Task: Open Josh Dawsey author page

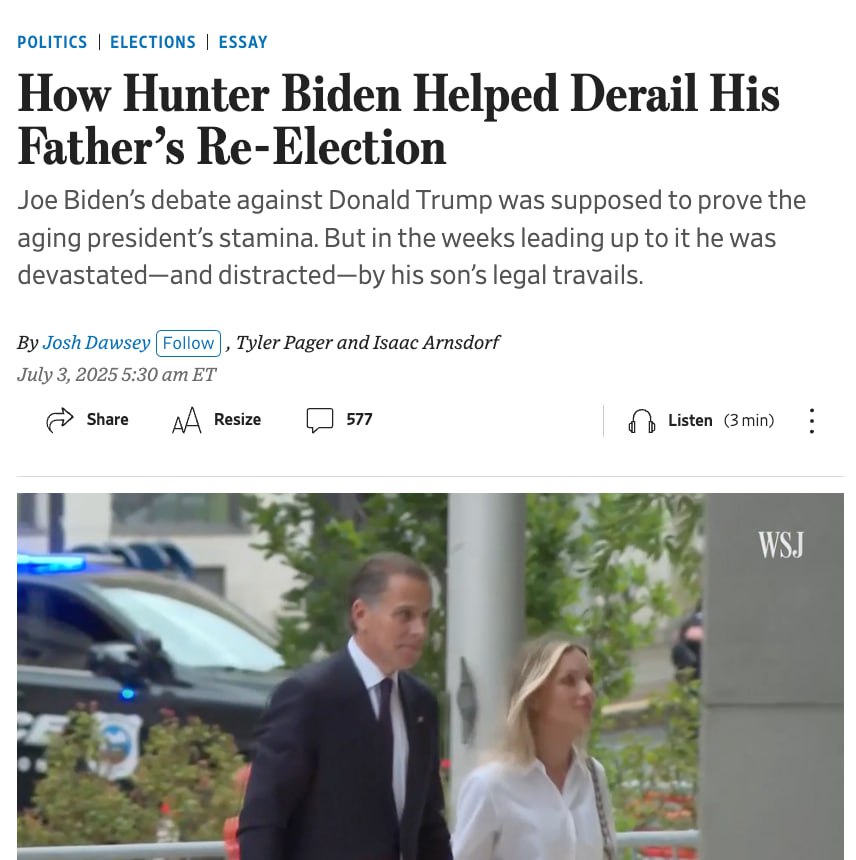Action: [x=97, y=343]
